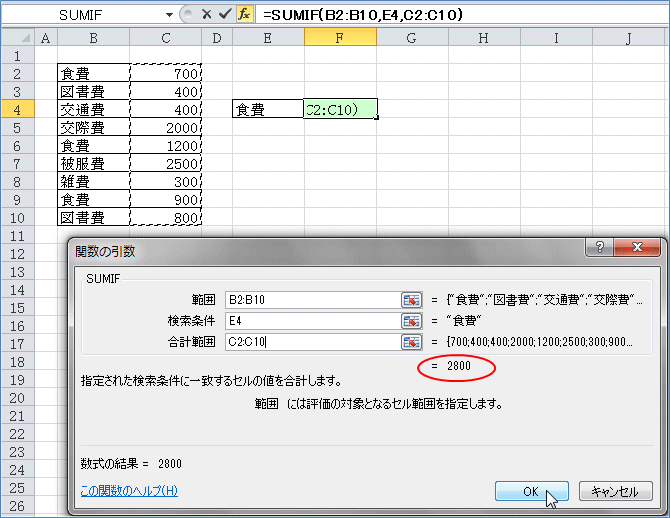Screen dimensions: 670x518
Task: Click cell B10 containing 図書費
Action: coord(94,218)
